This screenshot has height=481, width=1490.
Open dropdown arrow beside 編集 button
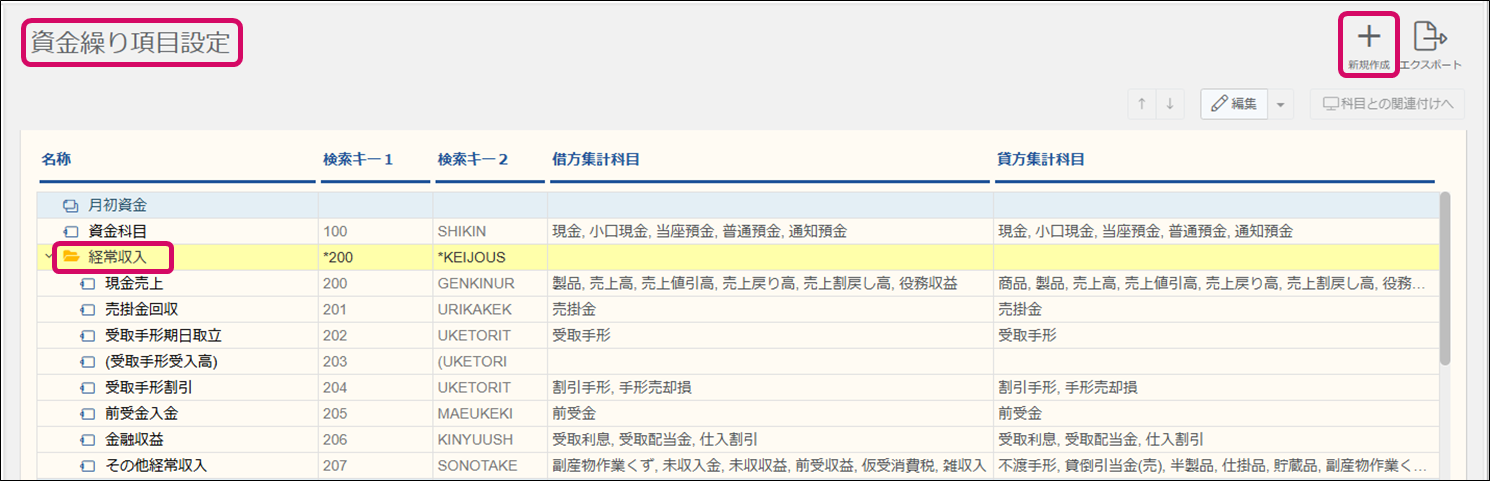pos(1282,104)
